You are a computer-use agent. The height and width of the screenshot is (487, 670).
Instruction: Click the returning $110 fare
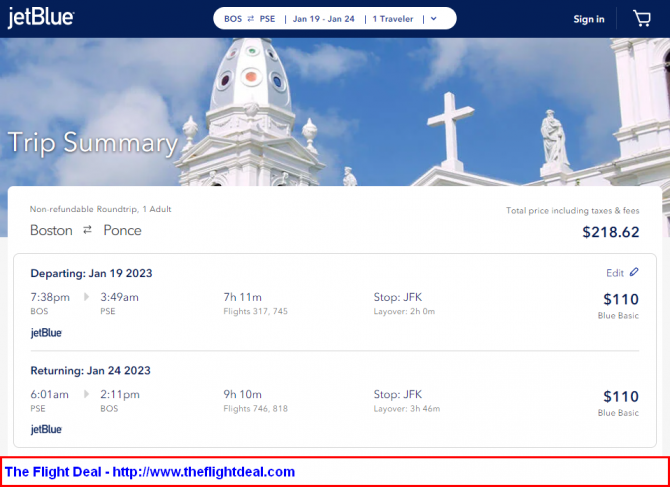(621, 396)
